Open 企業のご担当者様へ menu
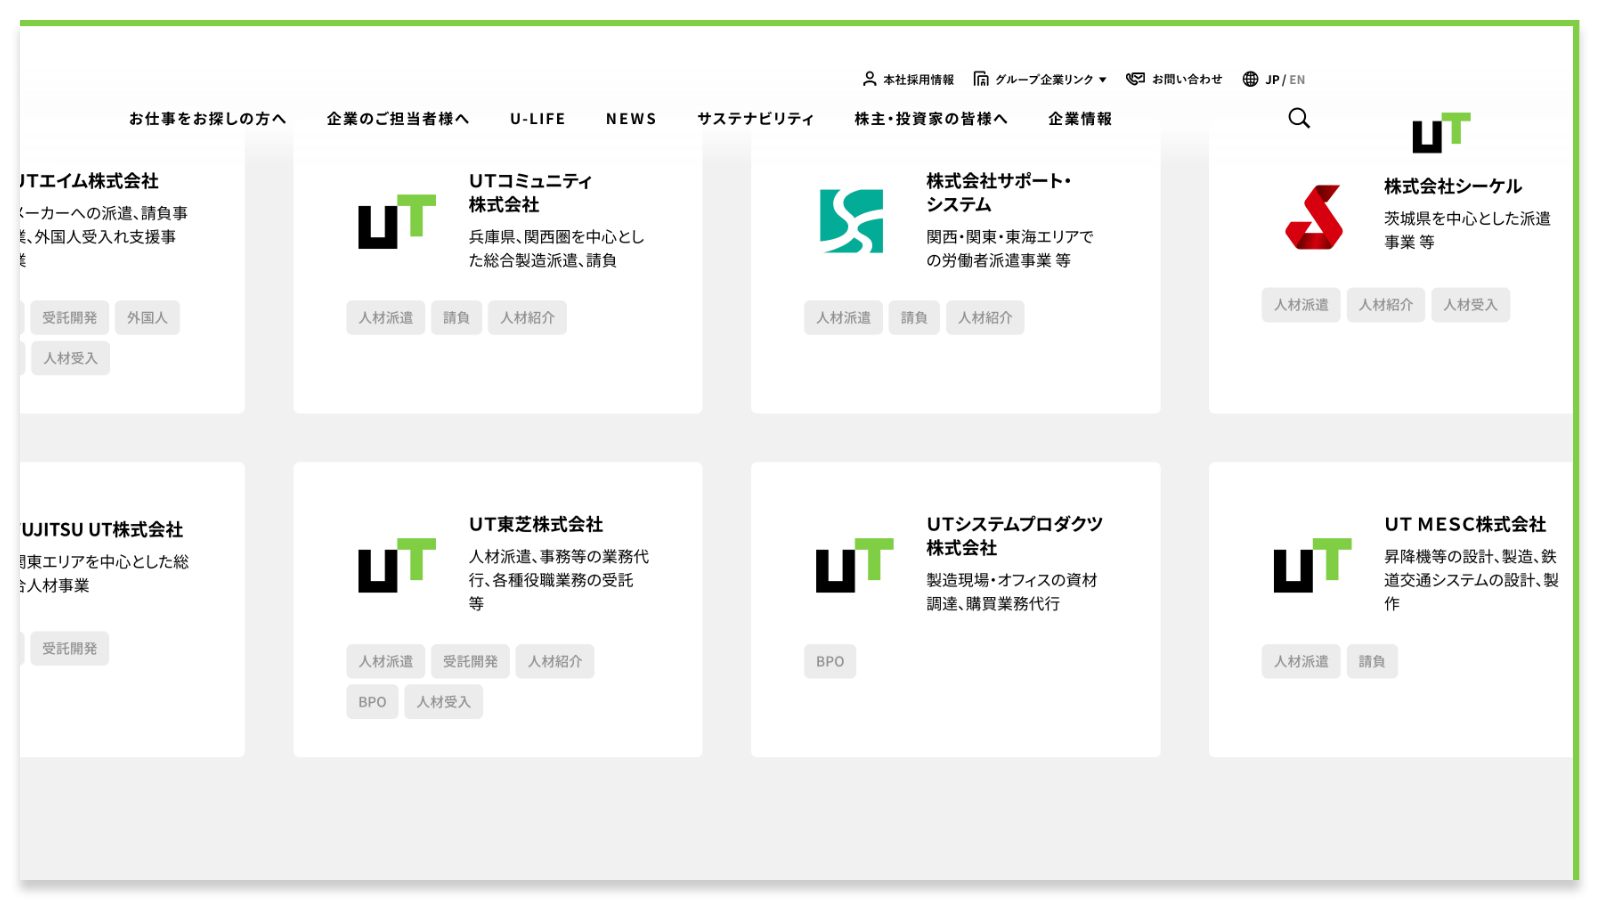 [x=398, y=118]
